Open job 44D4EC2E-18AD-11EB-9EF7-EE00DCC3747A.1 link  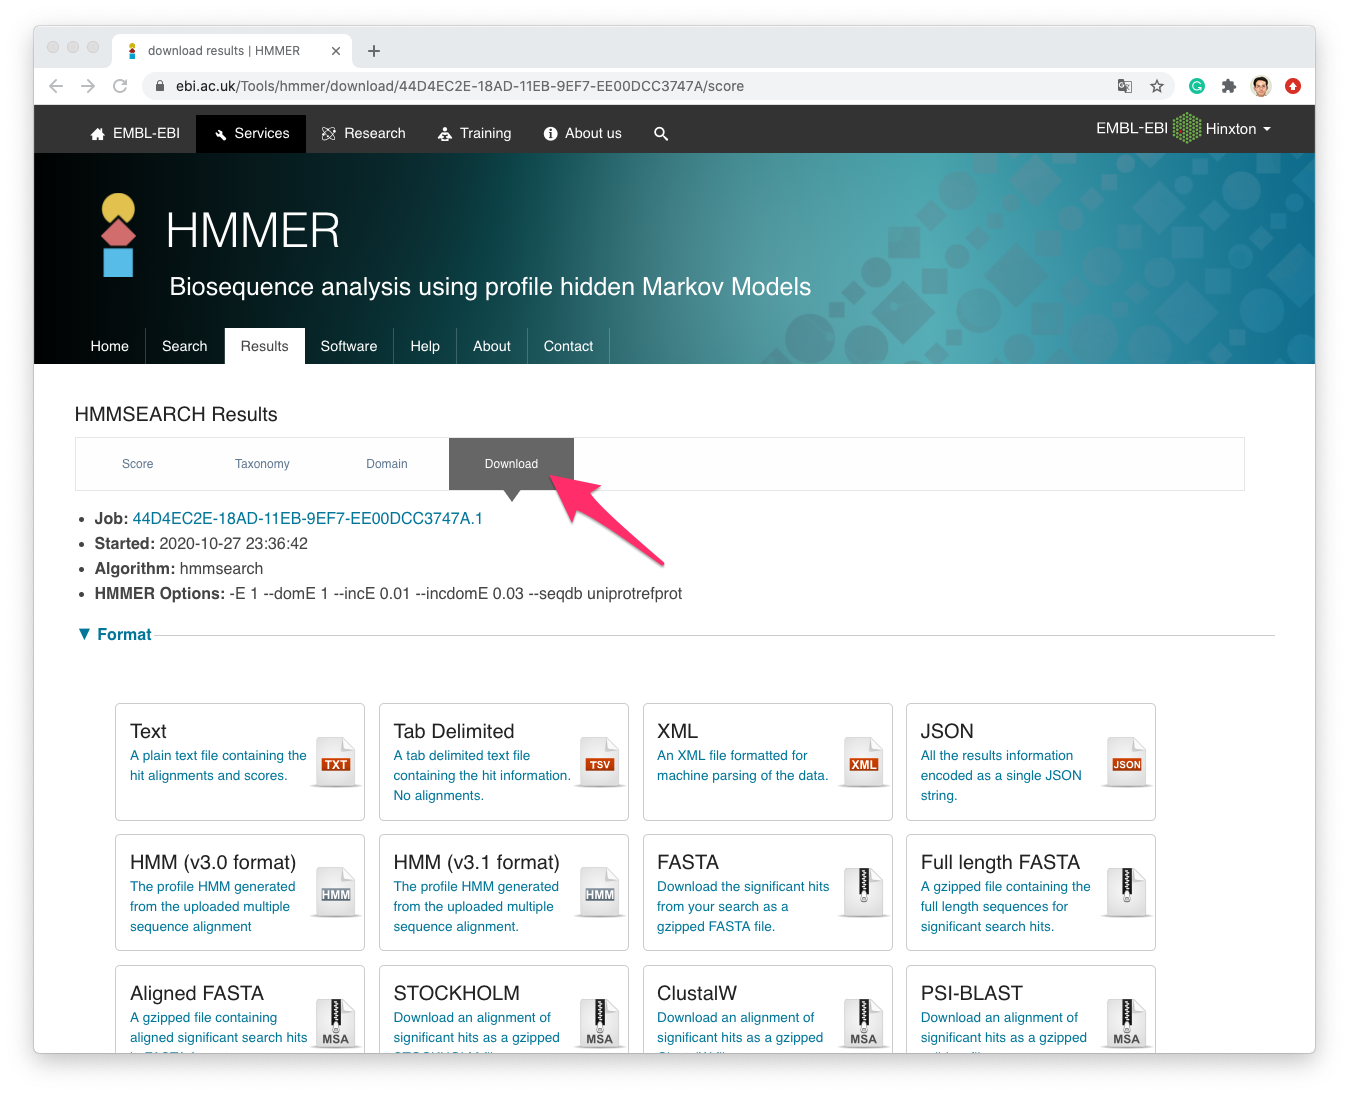click(306, 518)
